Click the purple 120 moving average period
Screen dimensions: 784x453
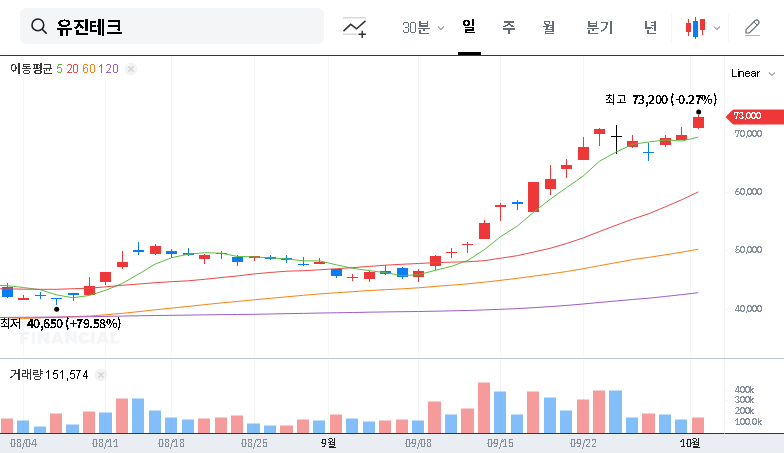tap(110, 69)
